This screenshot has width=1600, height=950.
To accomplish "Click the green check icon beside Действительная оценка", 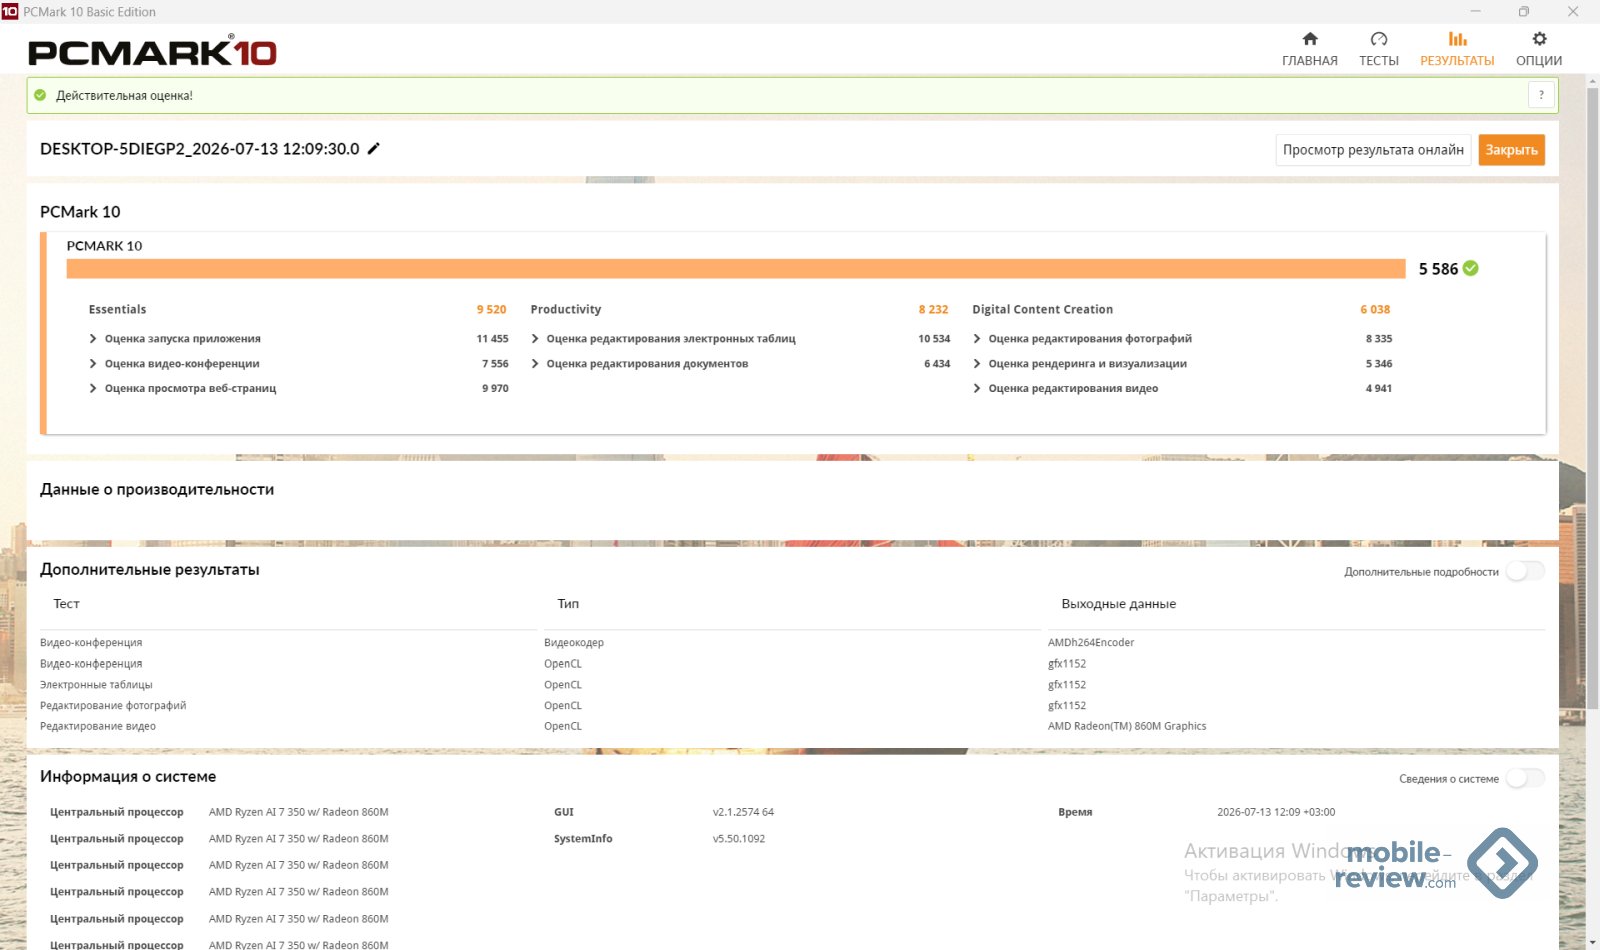I will (40, 95).
